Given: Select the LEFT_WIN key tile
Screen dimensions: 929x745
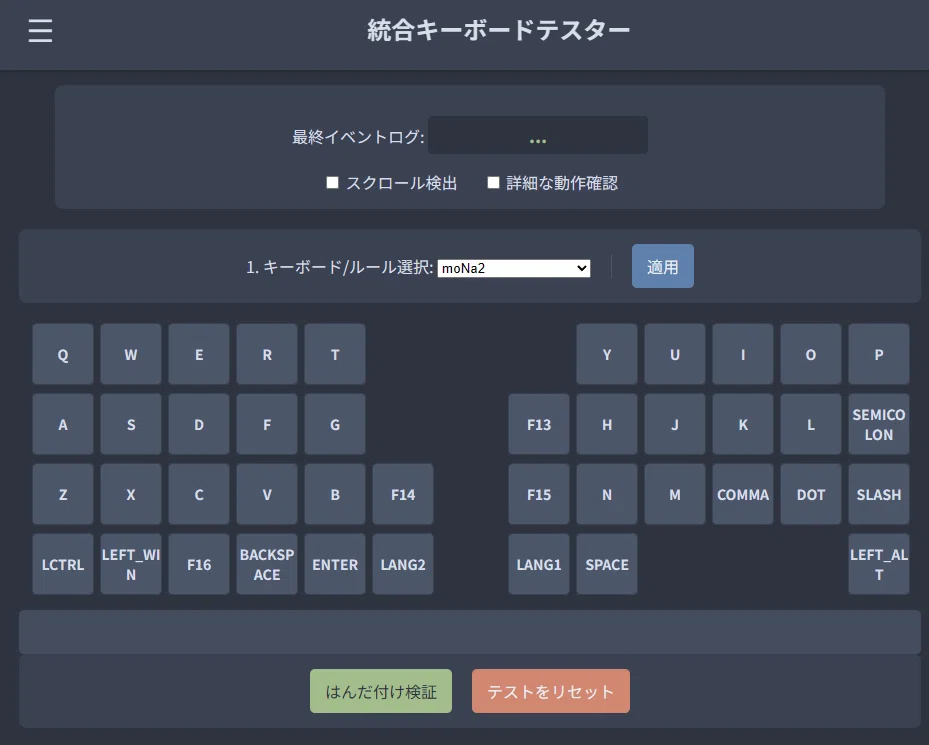Looking at the screenshot, I should [131, 564].
